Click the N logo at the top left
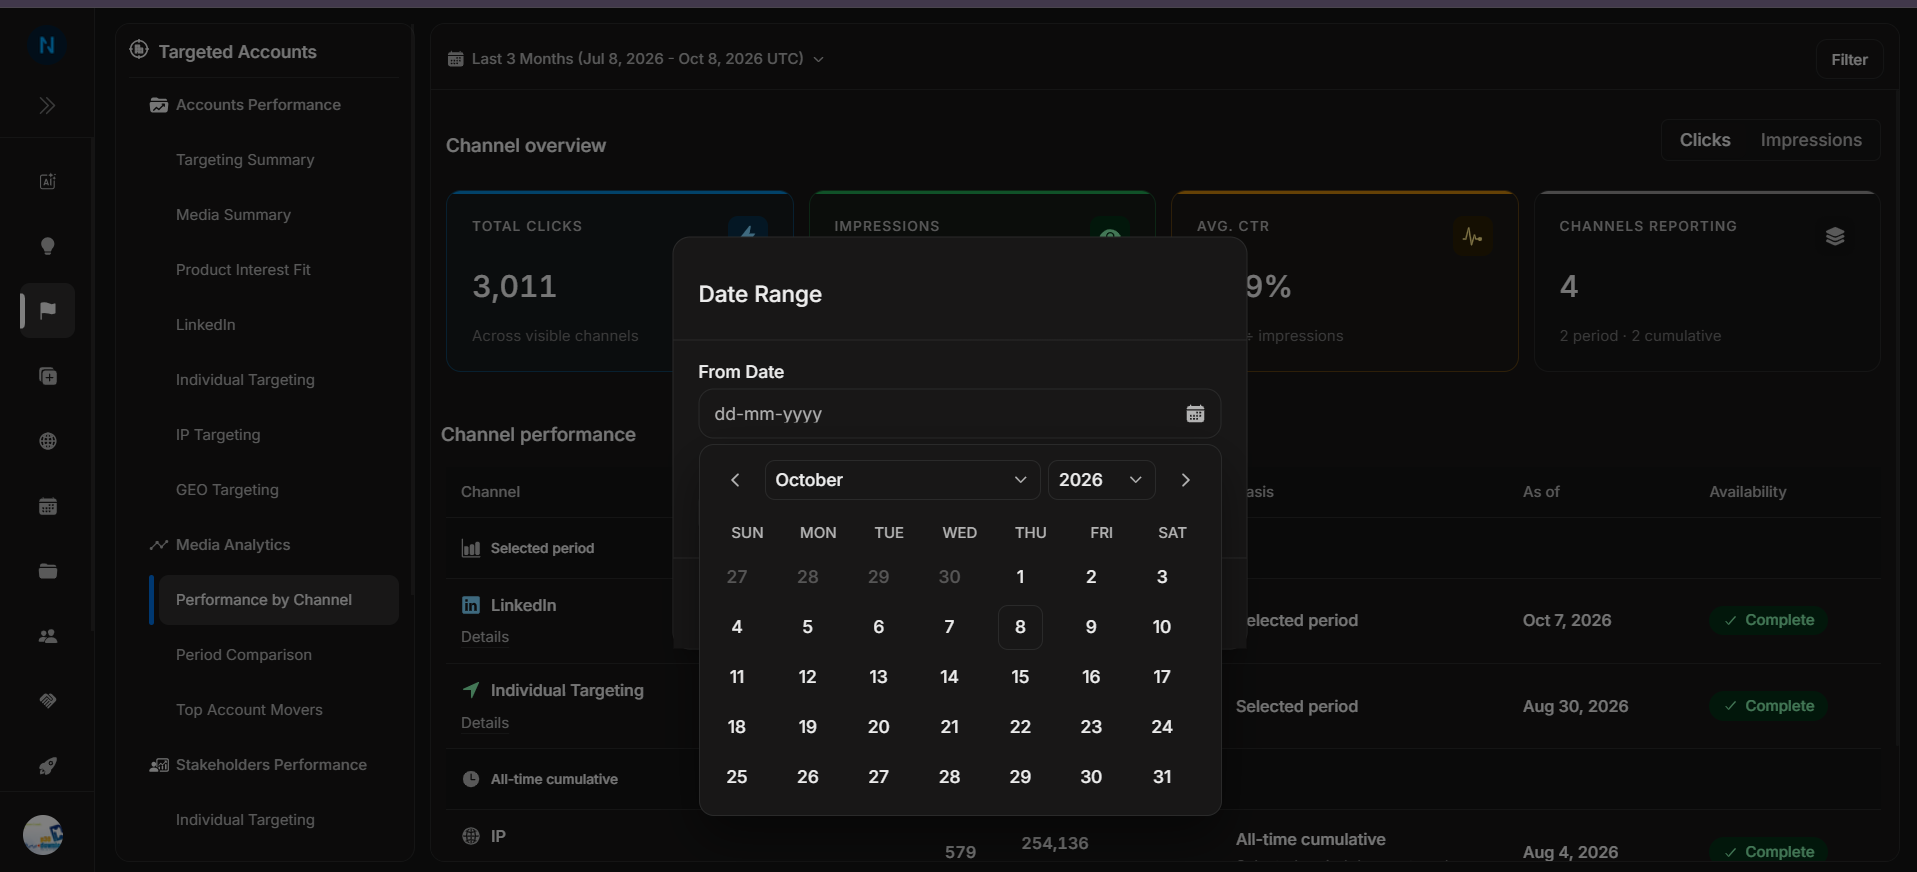This screenshot has width=1917, height=872. tap(46, 45)
